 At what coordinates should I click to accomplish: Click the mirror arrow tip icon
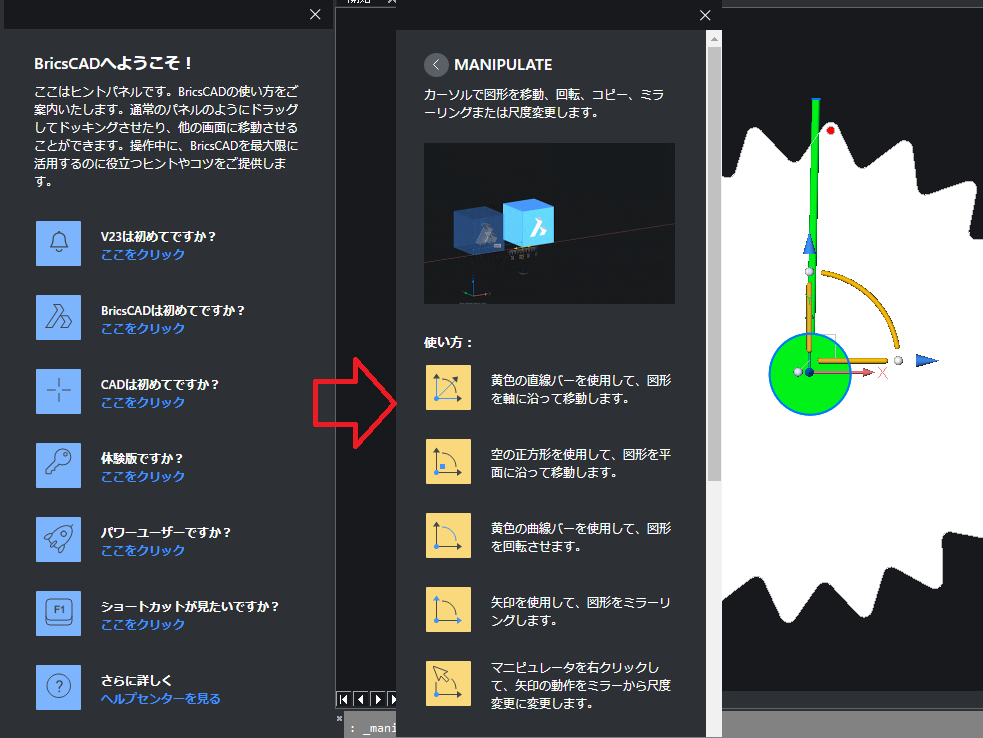pos(448,609)
